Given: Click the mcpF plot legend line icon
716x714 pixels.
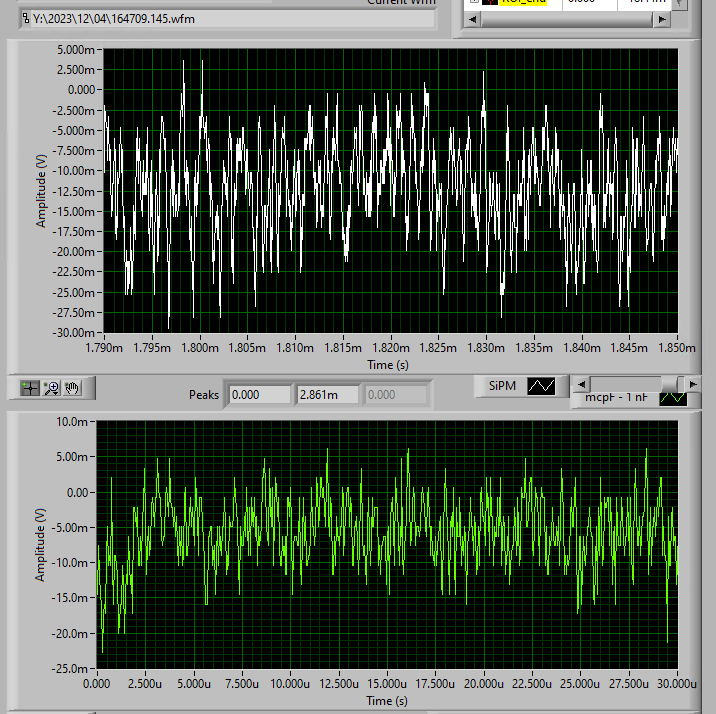Looking at the screenshot, I should [x=673, y=398].
